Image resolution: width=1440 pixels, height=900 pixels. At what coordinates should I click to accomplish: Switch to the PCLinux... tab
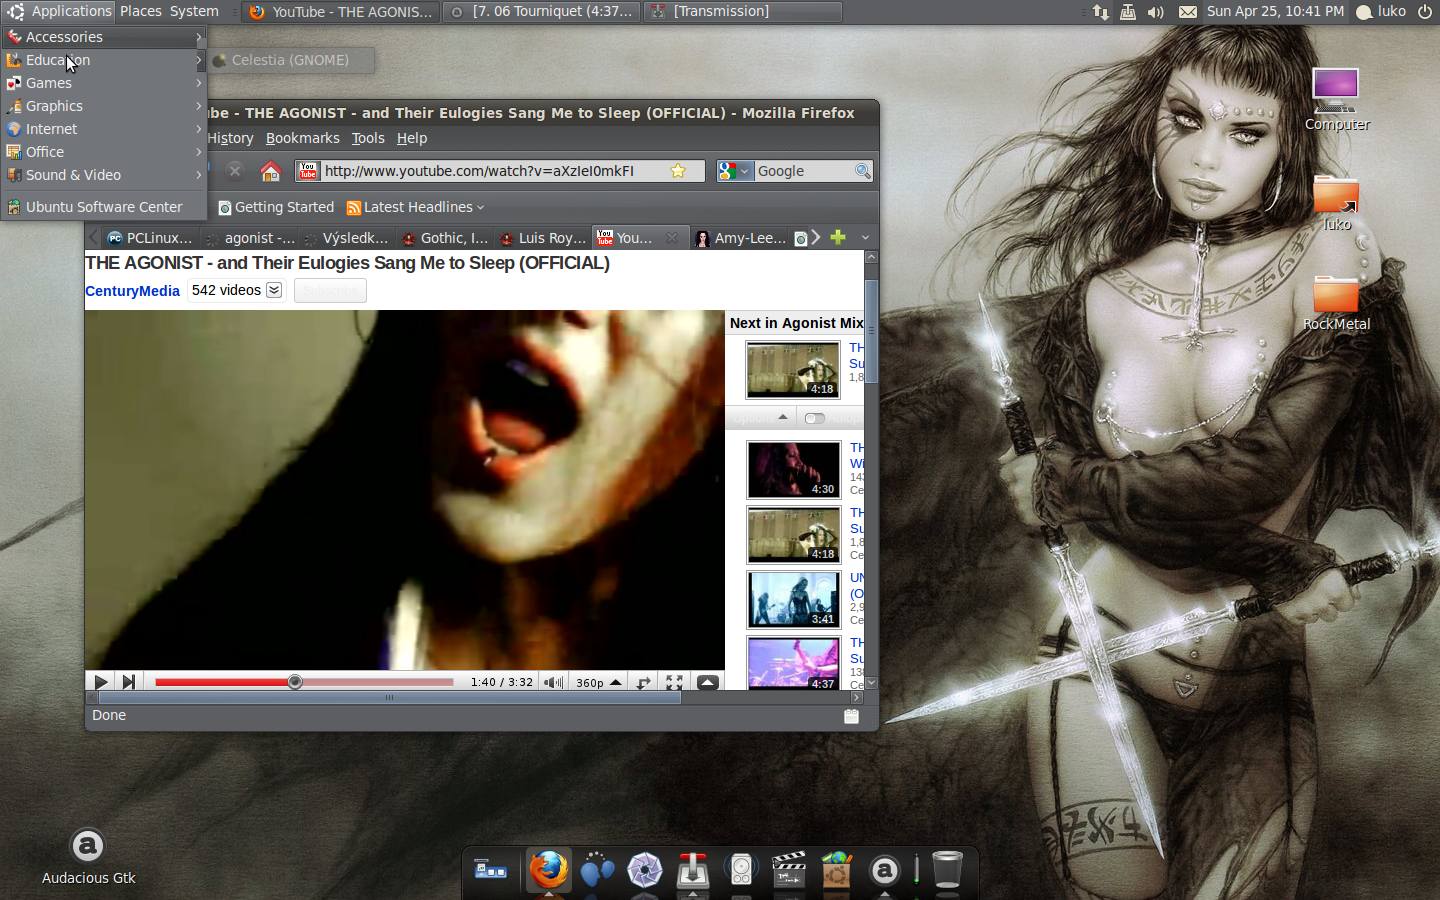(150, 238)
